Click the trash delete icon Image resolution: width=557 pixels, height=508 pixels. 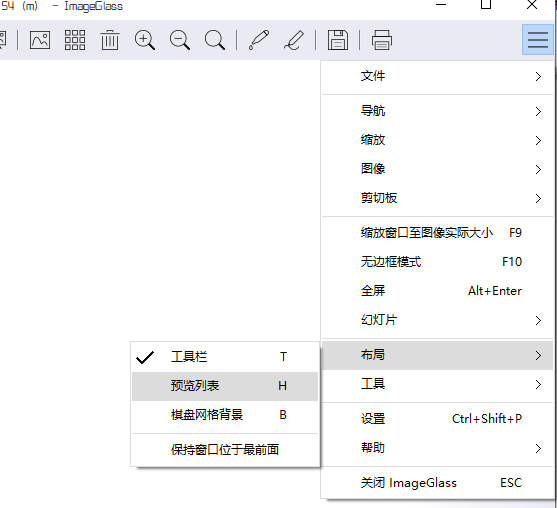click(110, 40)
